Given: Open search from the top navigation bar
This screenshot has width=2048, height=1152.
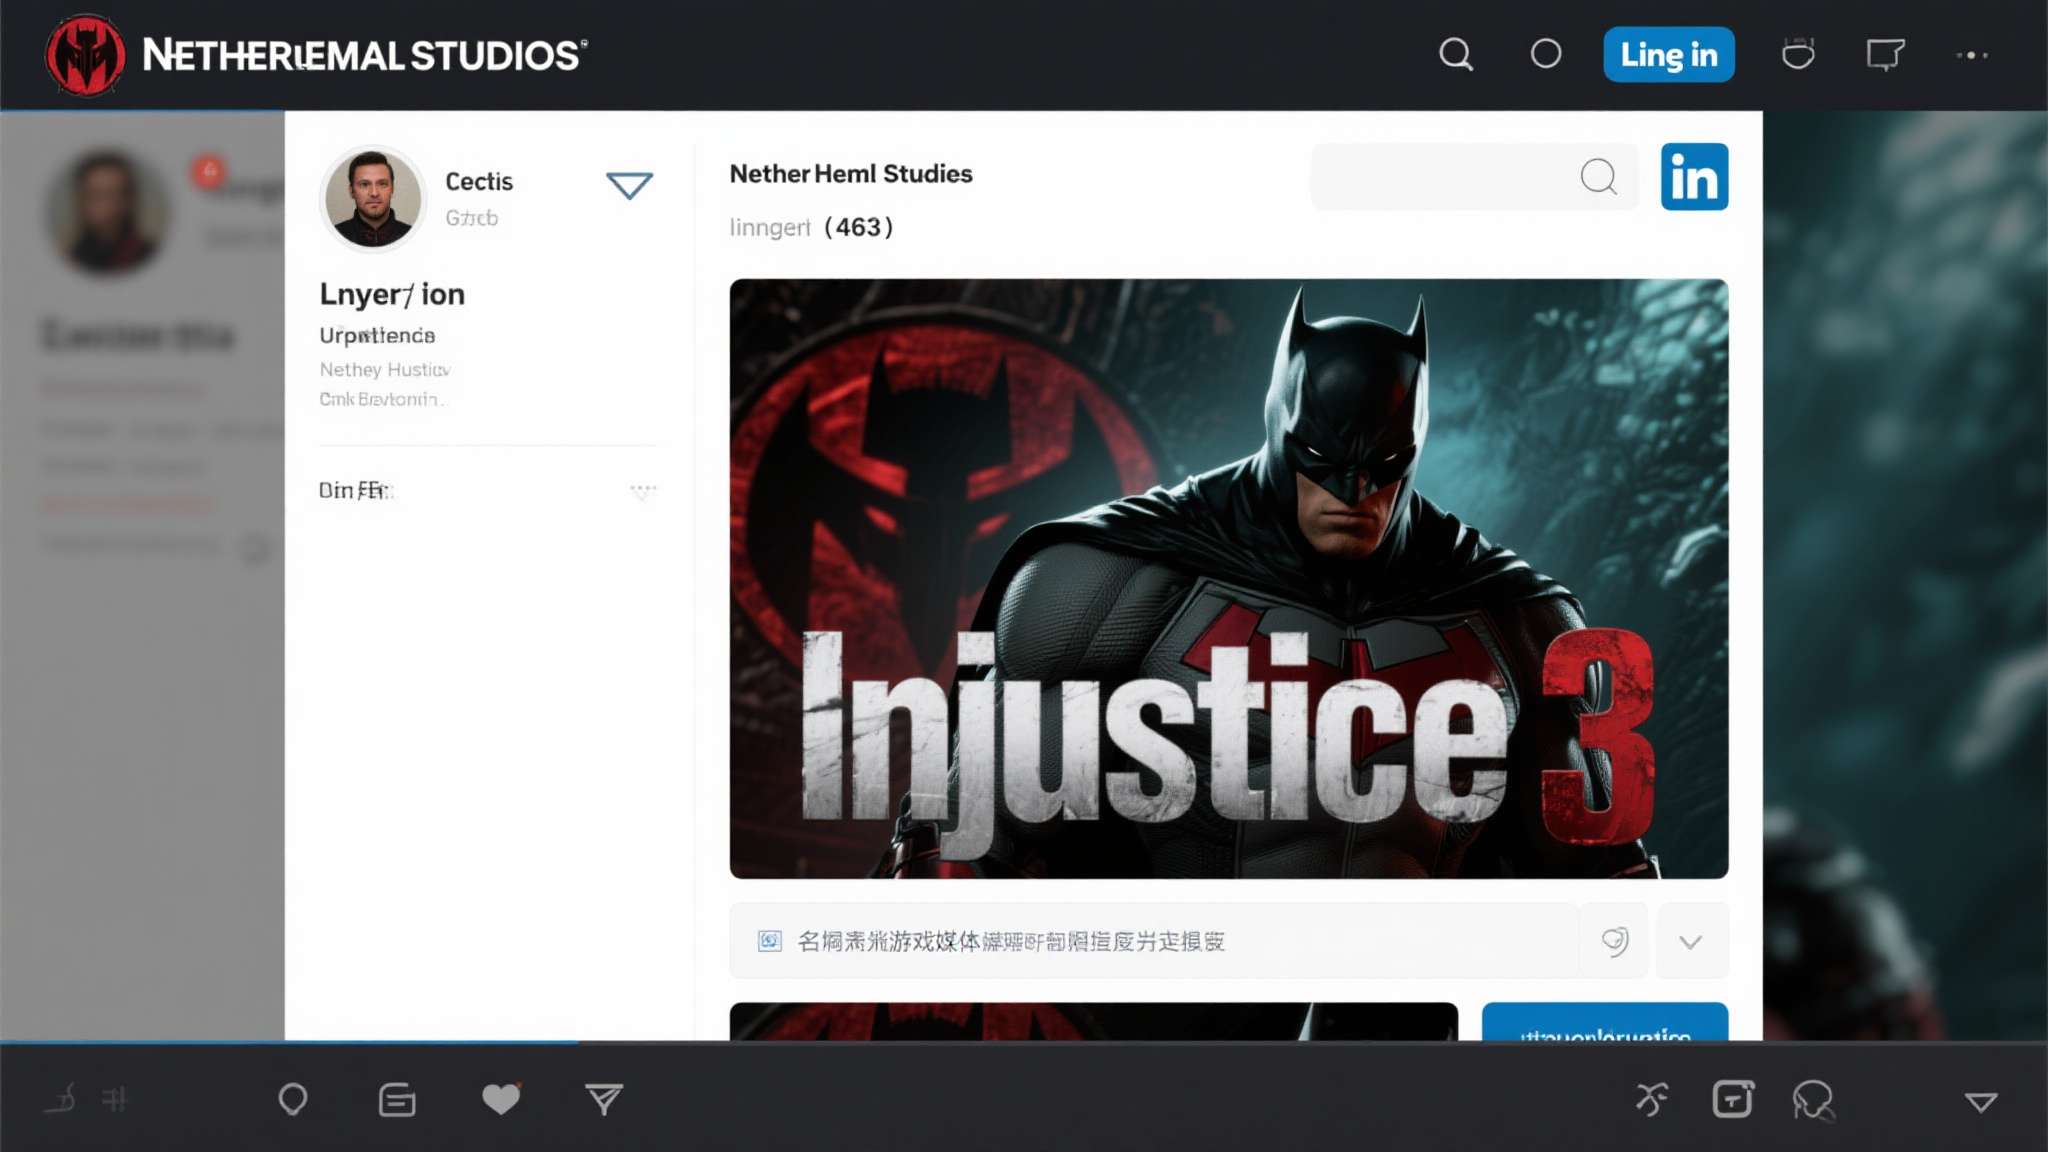Looking at the screenshot, I should point(1456,54).
